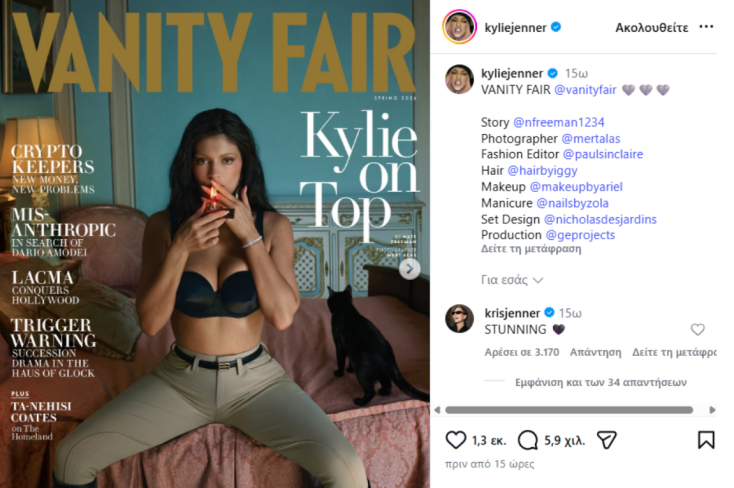Share post using paper plane icon
This screenshot has height=488, width=734.
[x=607, y=440]
